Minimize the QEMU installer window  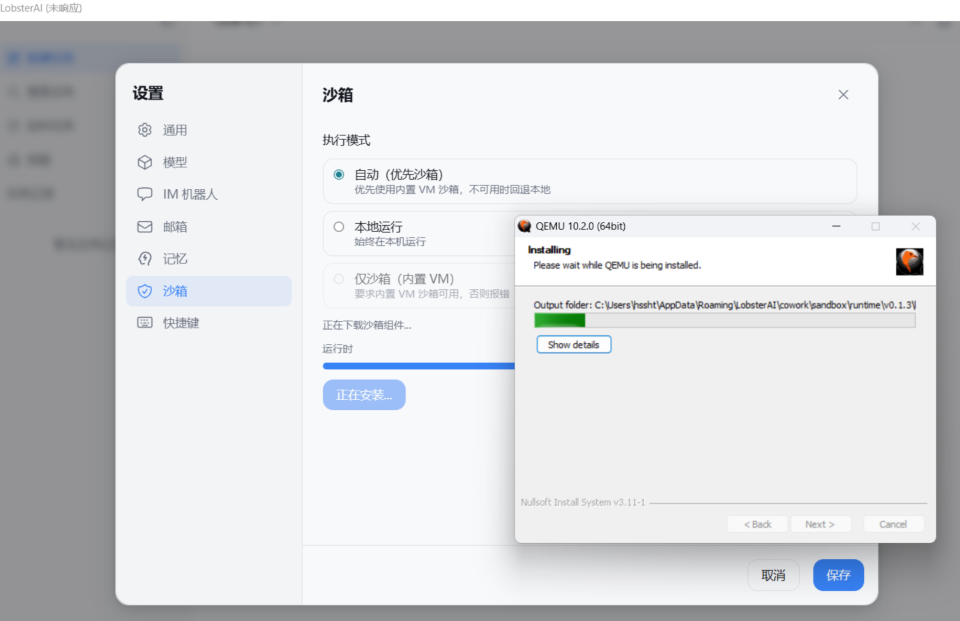(x=836, y=226)
